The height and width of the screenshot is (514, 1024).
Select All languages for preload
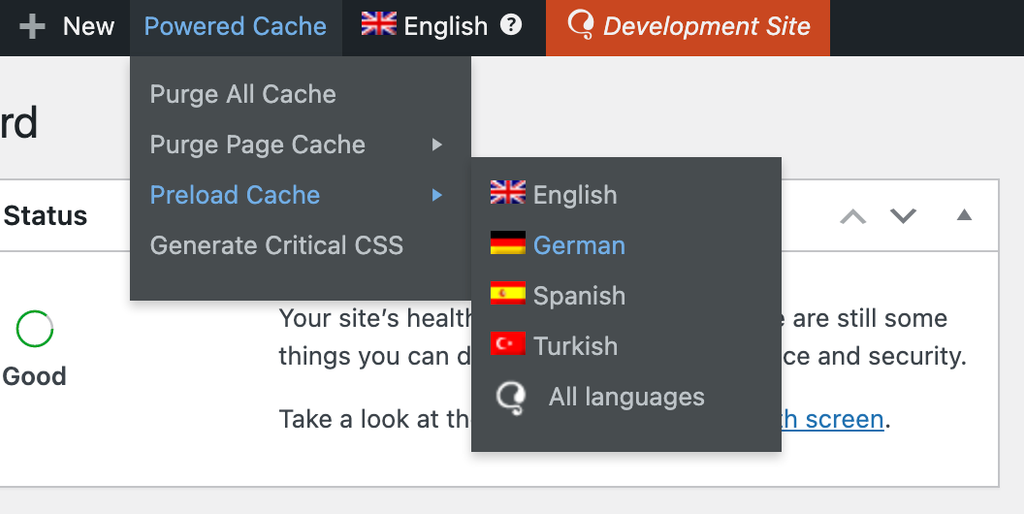coord(626,396)
